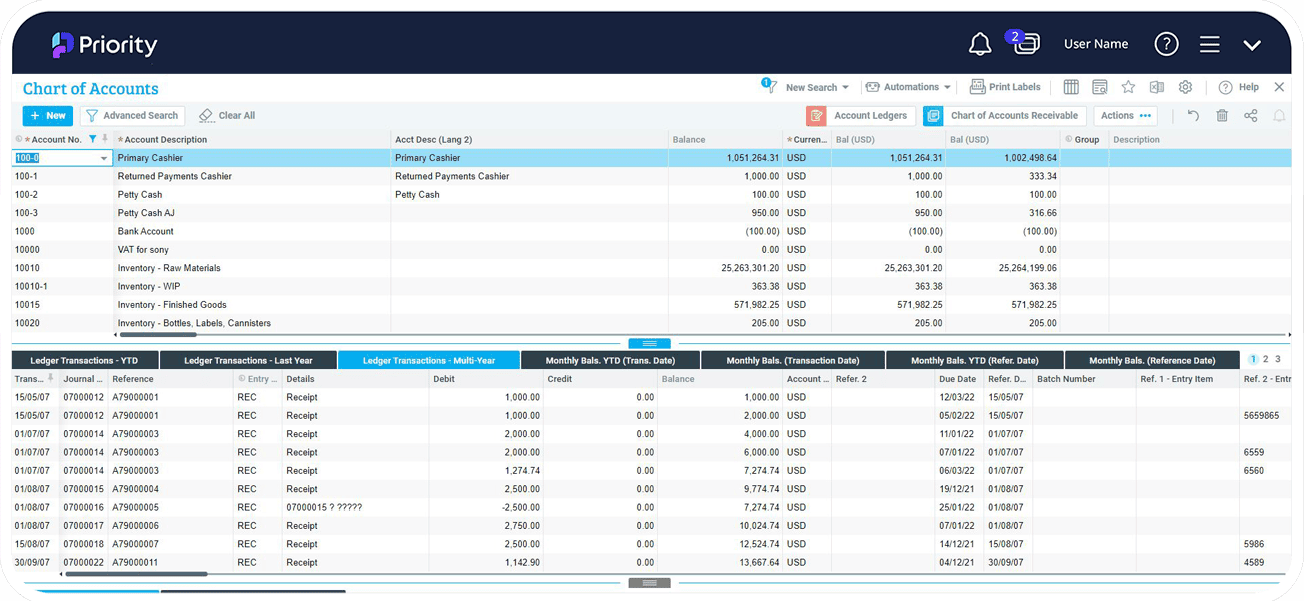Click the undo arrow icon
The width and height of the screenshot is (1304, 601).
coord(1194,115)
